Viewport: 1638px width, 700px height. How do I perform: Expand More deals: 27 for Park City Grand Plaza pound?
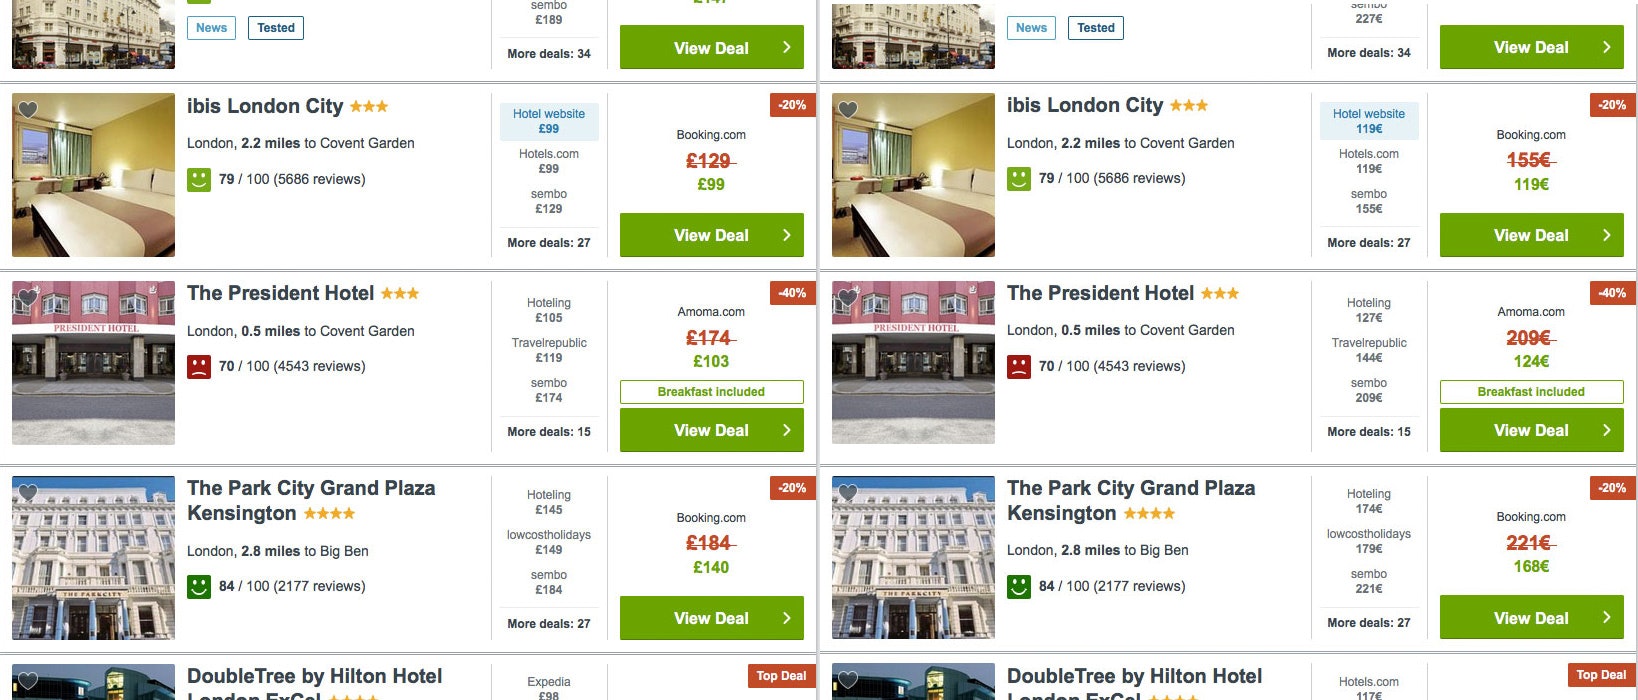click(x=549, y=624)
